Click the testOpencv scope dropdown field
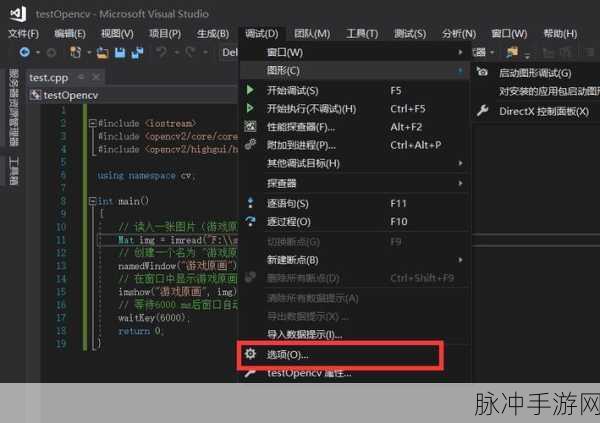Viewport: 600px width, 423px height. point(133,95)
